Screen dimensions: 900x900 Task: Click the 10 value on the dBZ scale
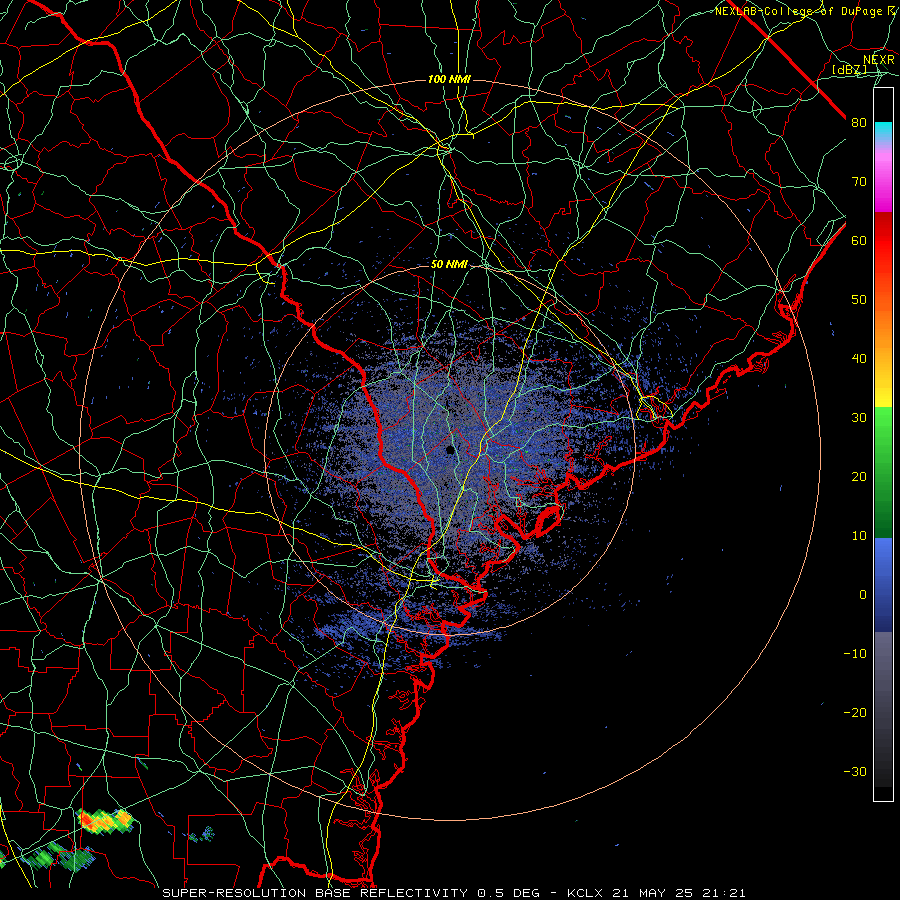click(859, 536)
